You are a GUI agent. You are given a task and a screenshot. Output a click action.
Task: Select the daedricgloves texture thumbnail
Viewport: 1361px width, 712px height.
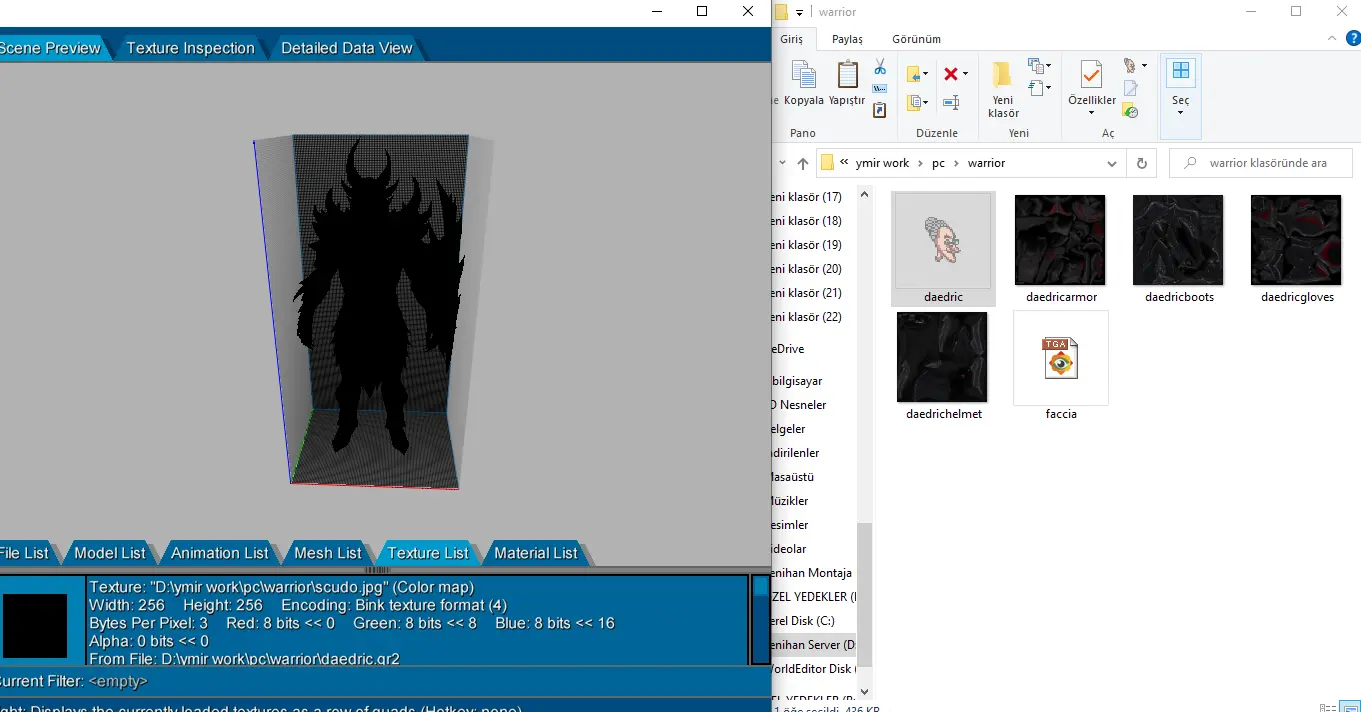(1296, 240)
